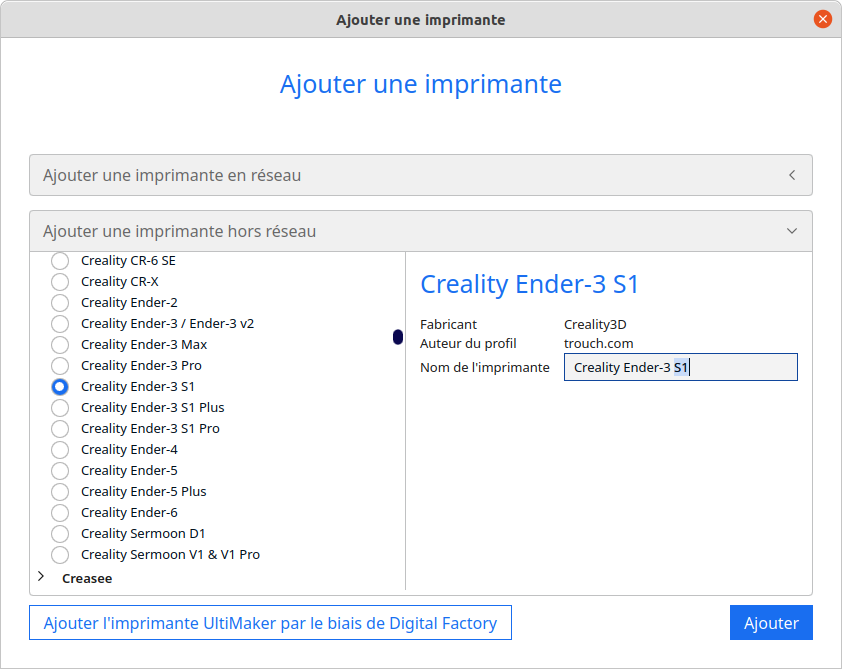
Task: Select the Creality Ender-2 radio button
Action: (x=60, y=303)
